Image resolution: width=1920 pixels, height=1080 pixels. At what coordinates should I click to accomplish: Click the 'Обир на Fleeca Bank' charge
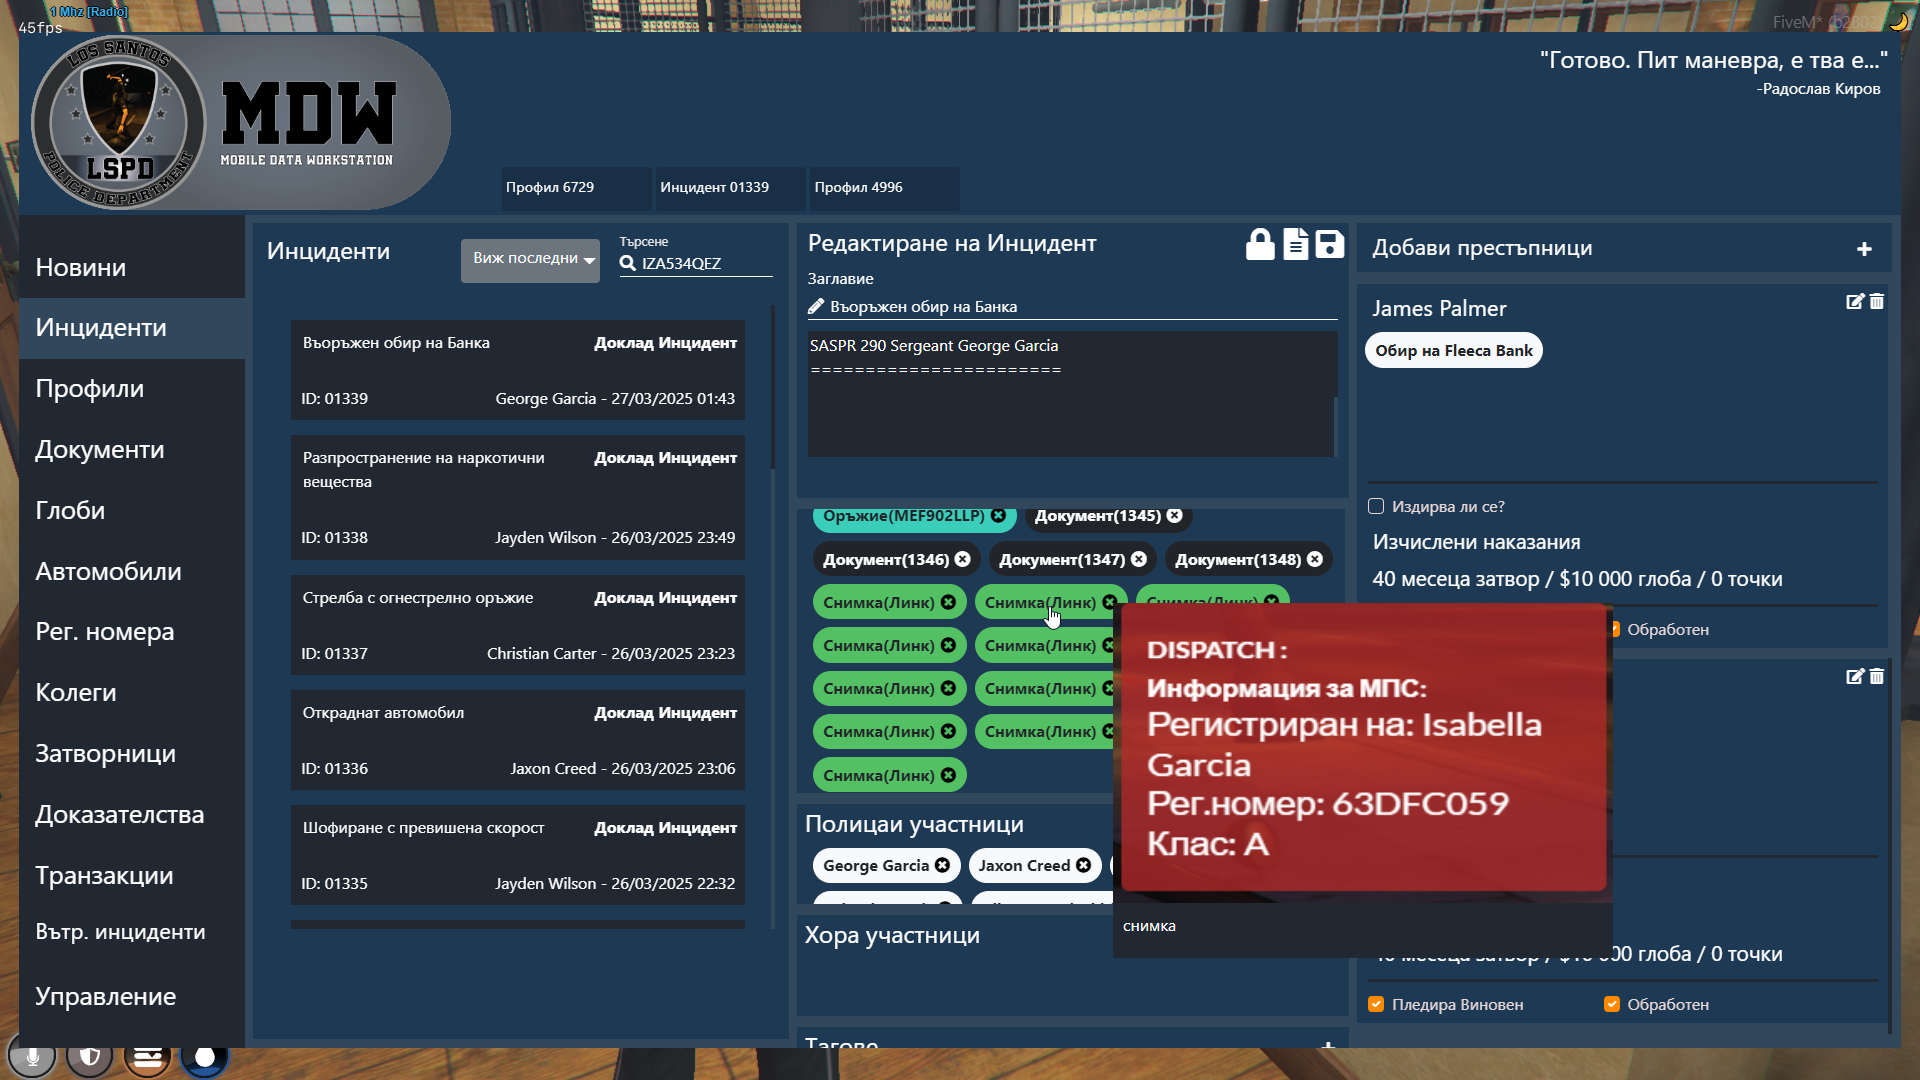[x=1453, y=351]
